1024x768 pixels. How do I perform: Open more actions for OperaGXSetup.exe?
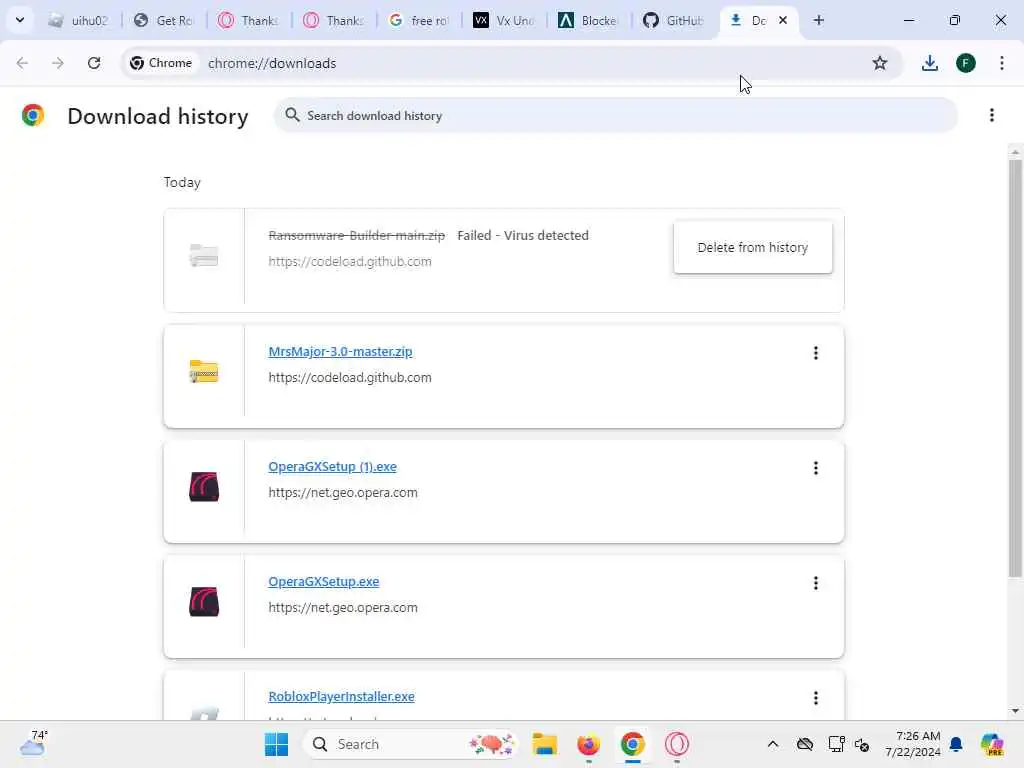click(x=816, y=583)
